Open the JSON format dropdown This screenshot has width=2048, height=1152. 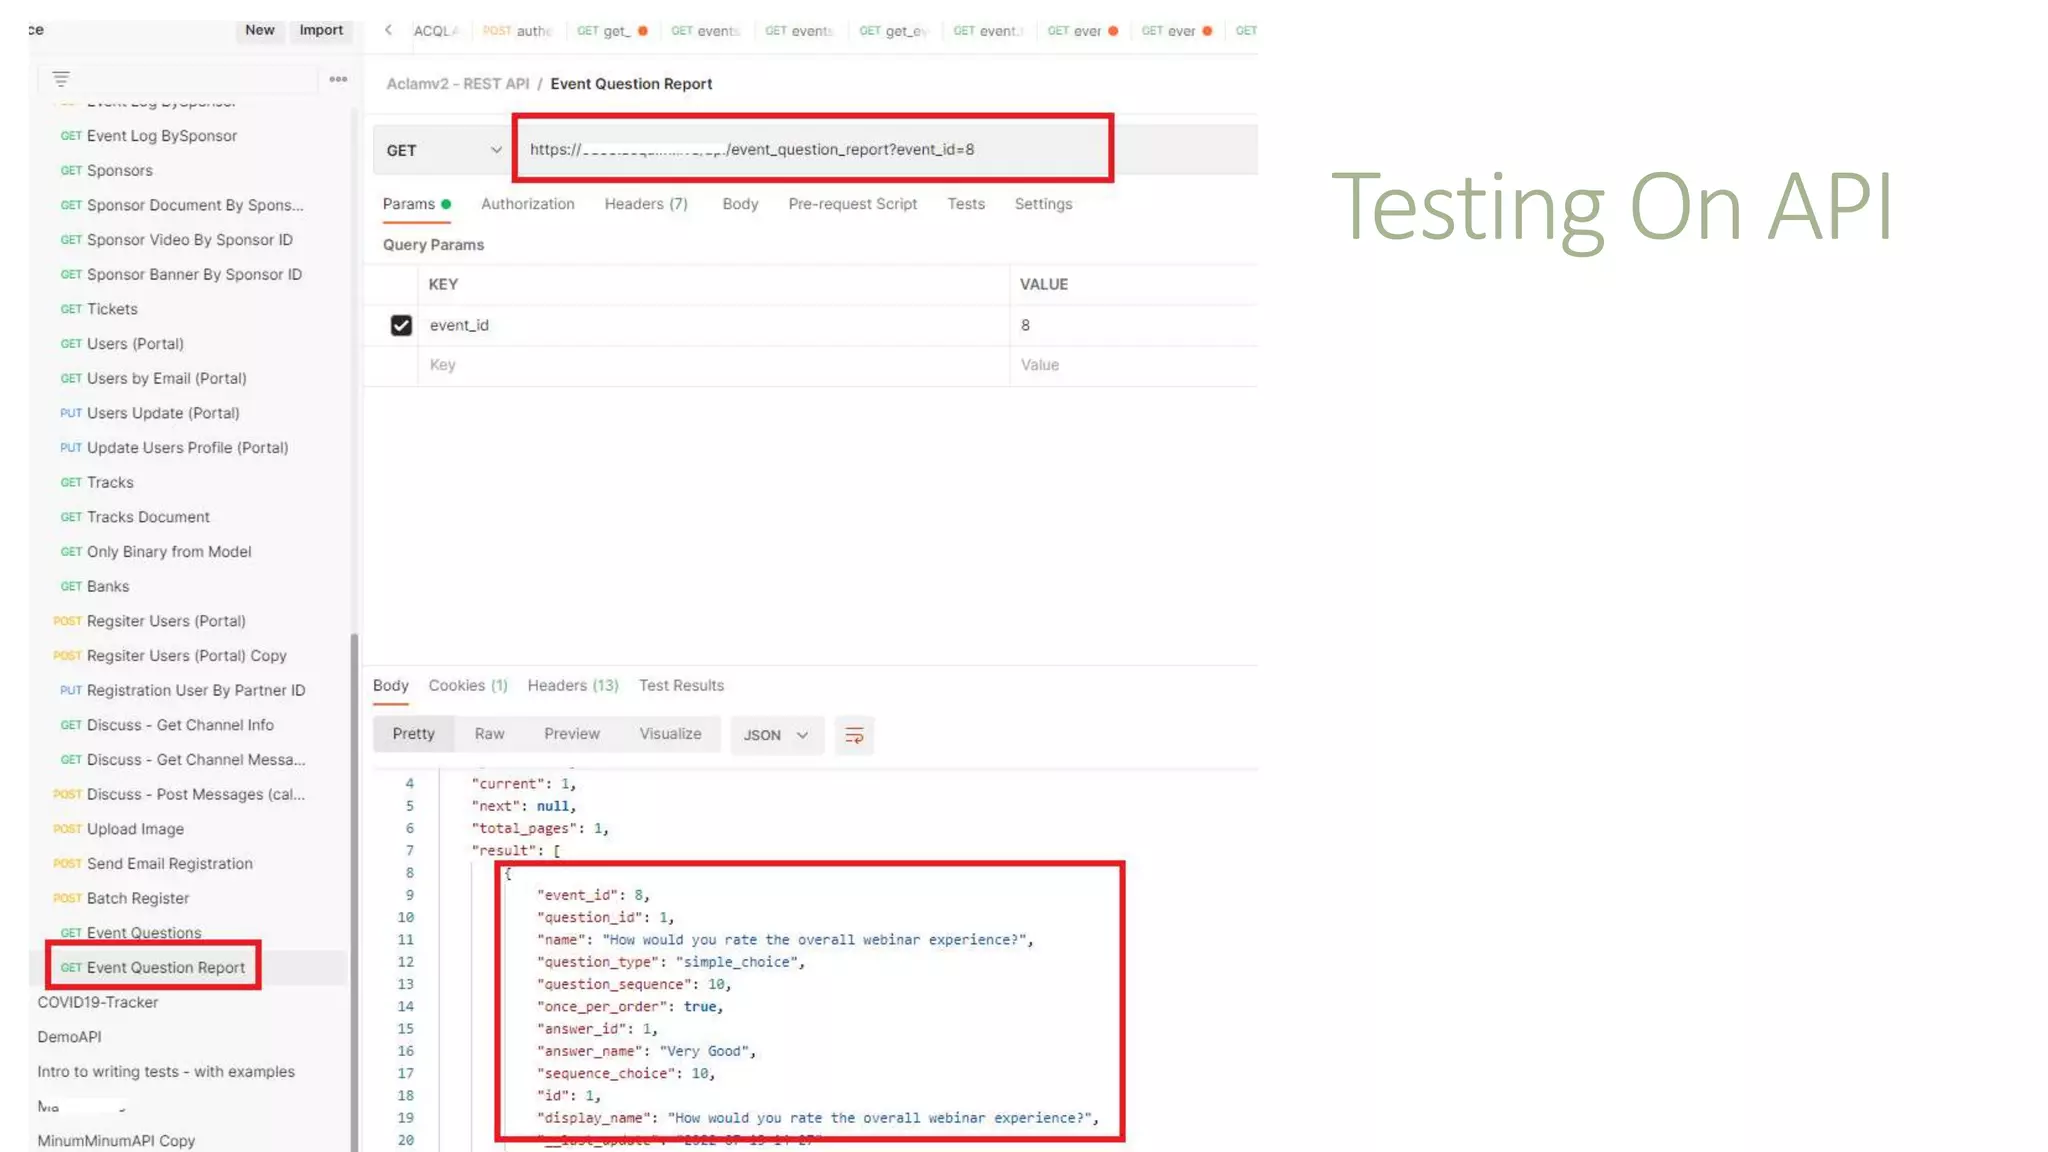pos(776,736)
